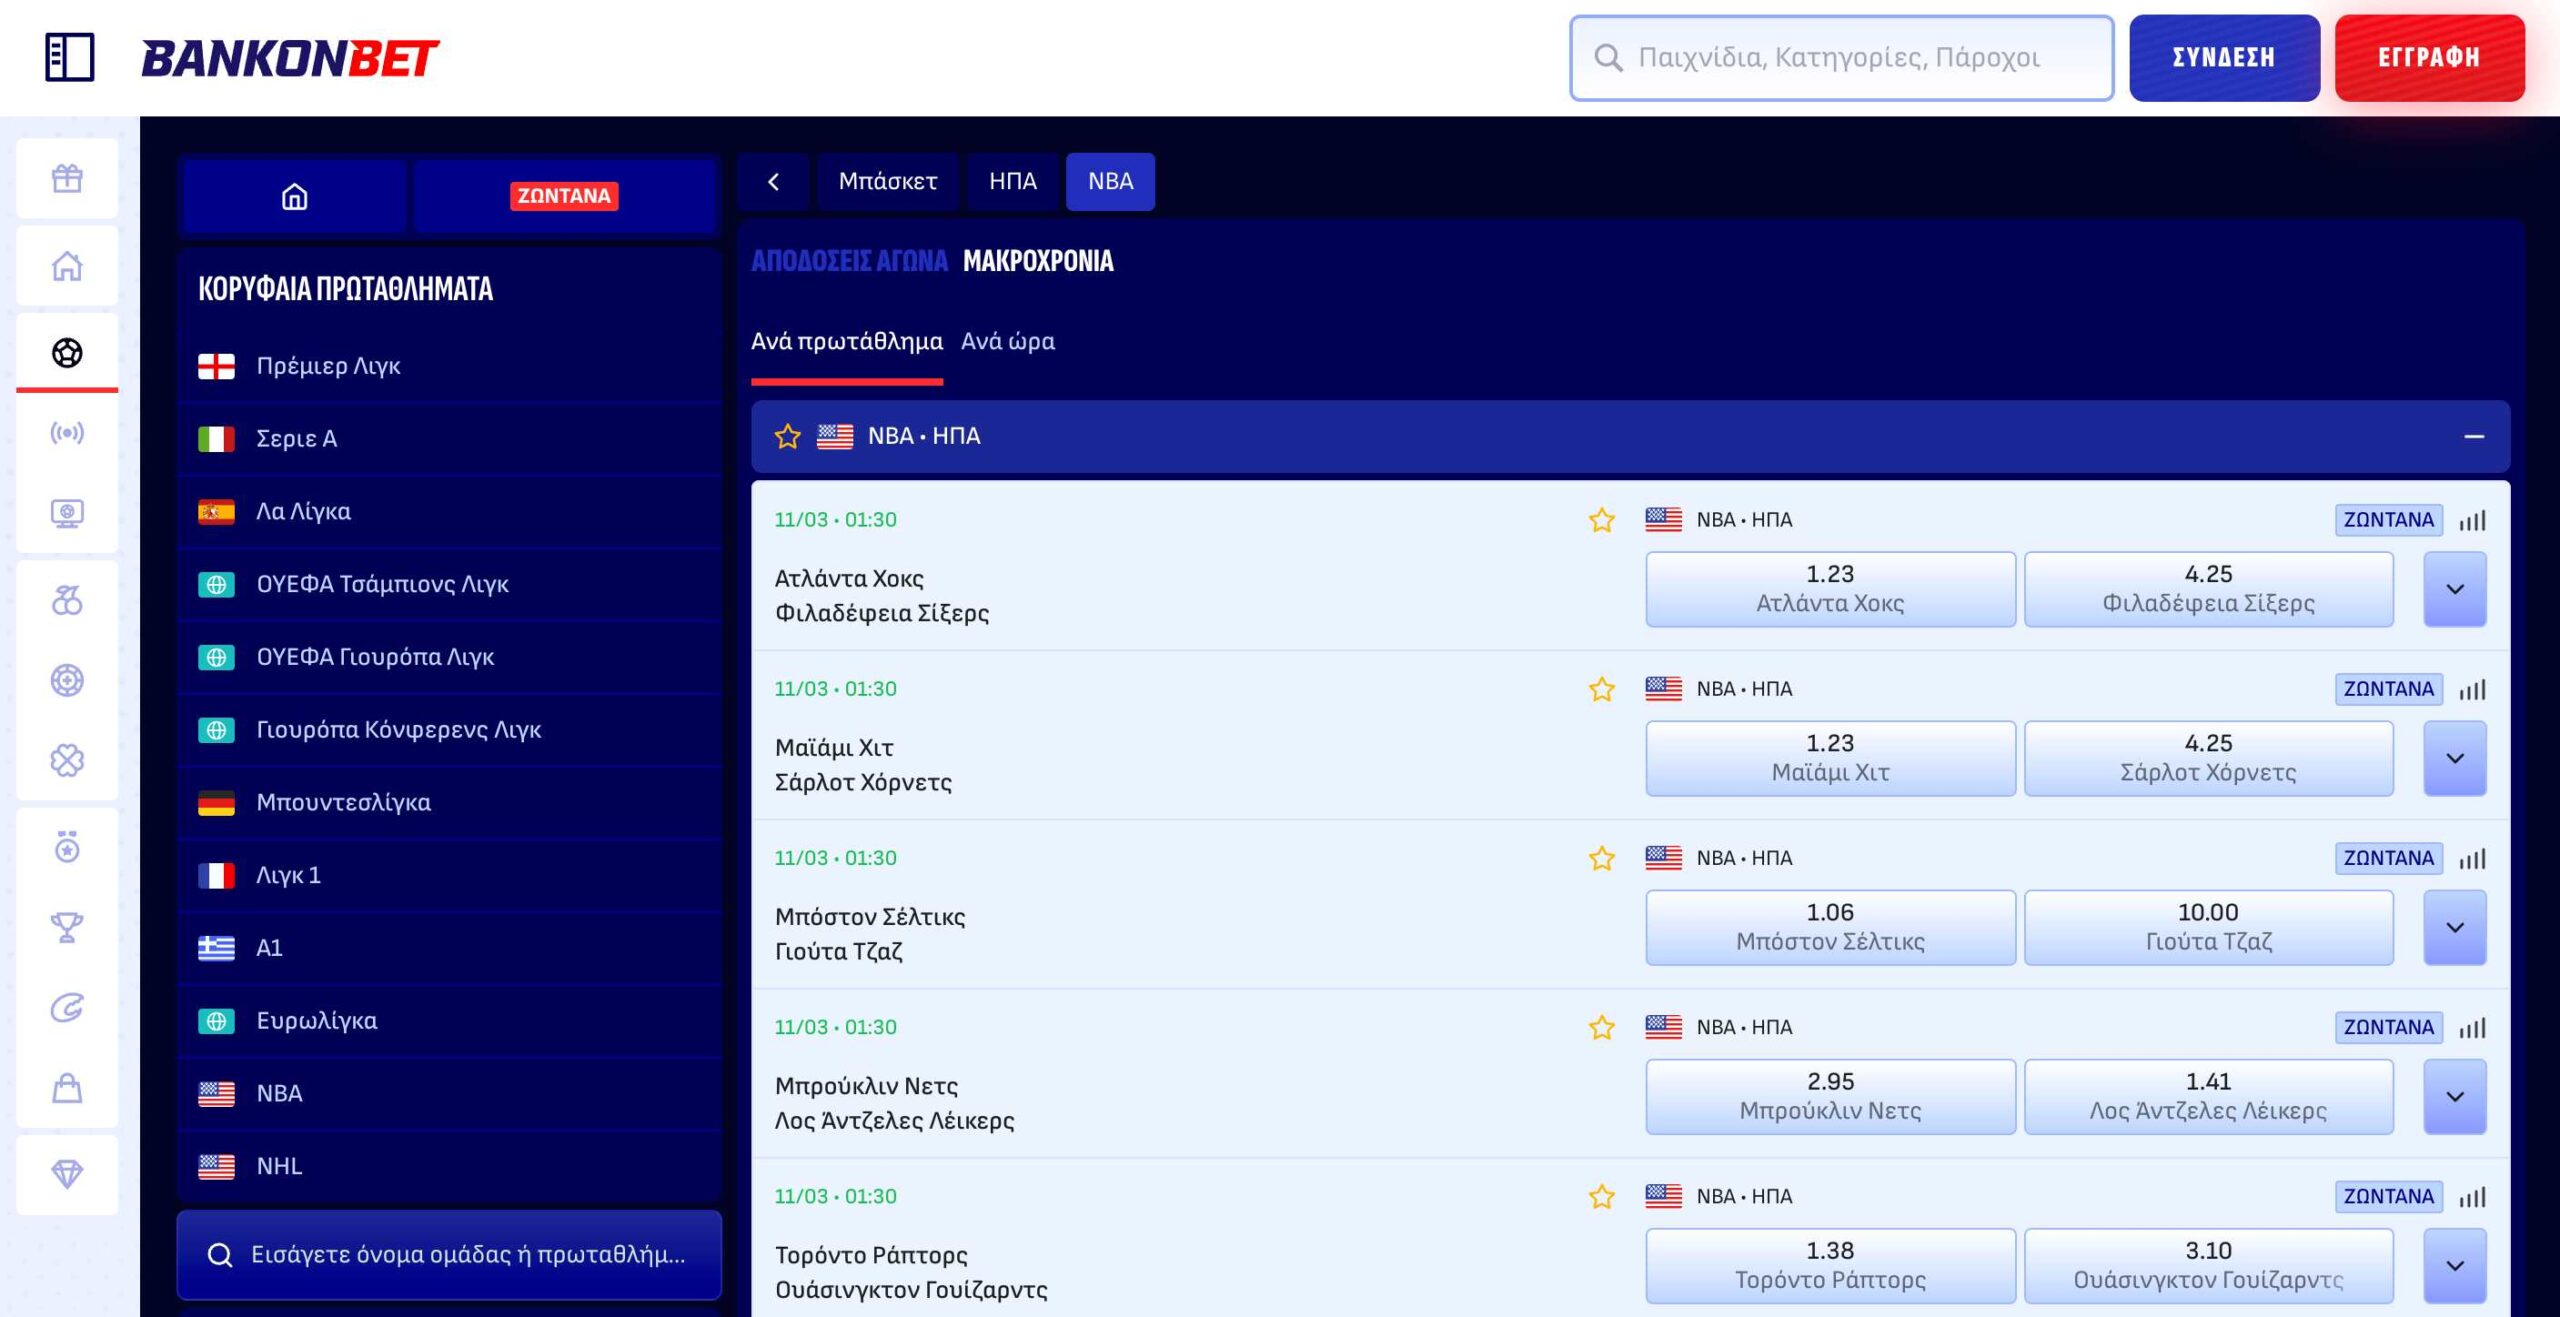The image size is (2560, 1317).
Task: Click the games search input field
Action: coord(1841,58)
